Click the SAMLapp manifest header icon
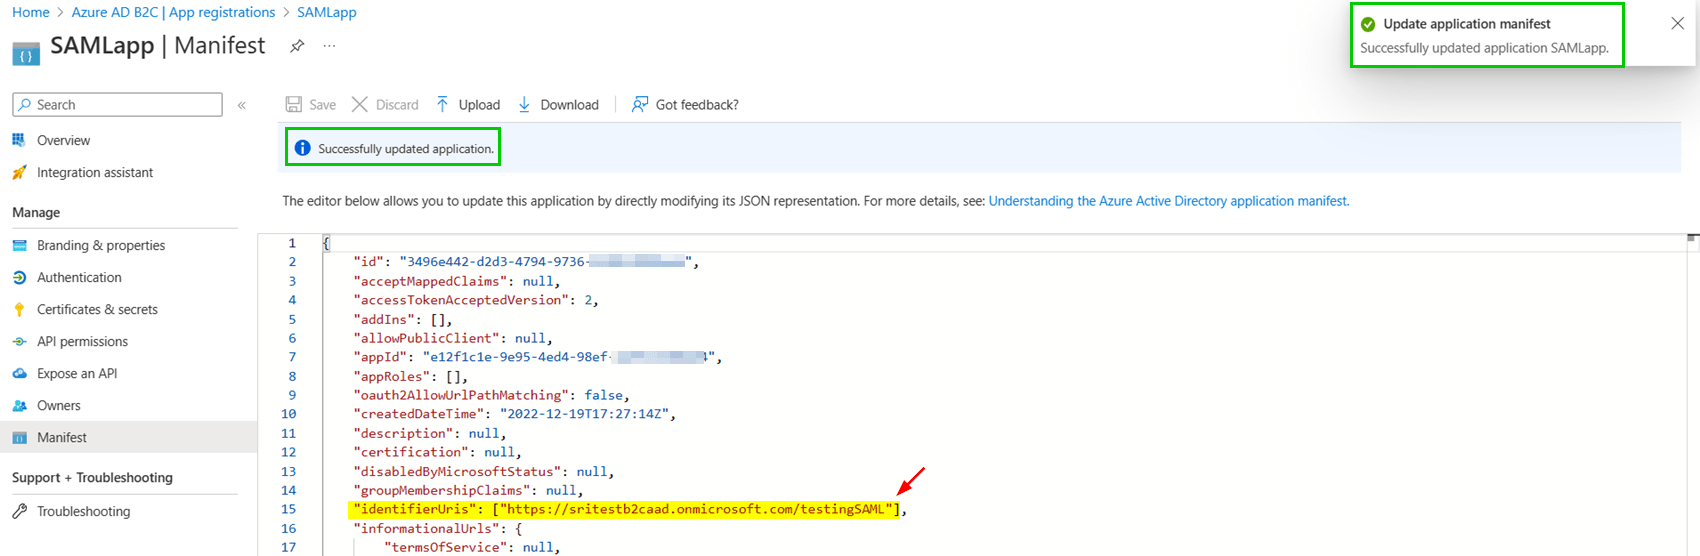Image resolution: width=1700 pixels, height=556 pixels. tap(26, 53)
